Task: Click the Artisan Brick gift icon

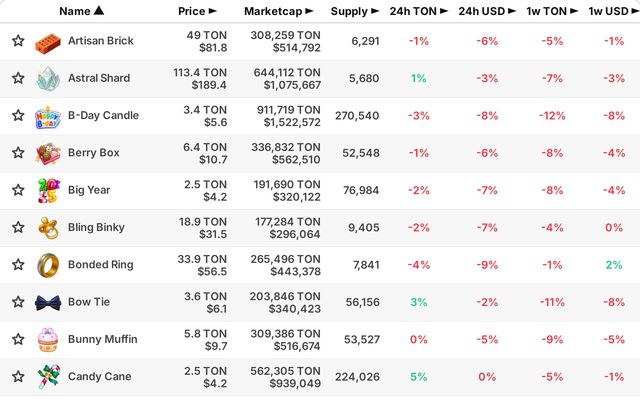Action: 48,42
